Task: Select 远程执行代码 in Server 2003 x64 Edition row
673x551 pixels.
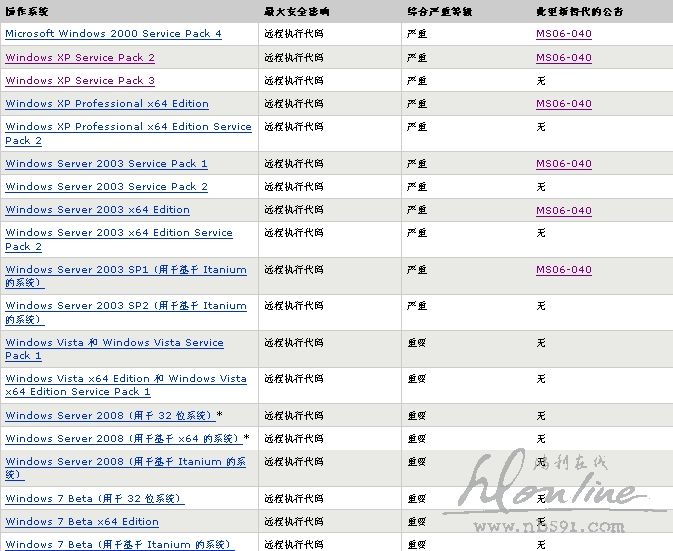Action: (294, 210)
